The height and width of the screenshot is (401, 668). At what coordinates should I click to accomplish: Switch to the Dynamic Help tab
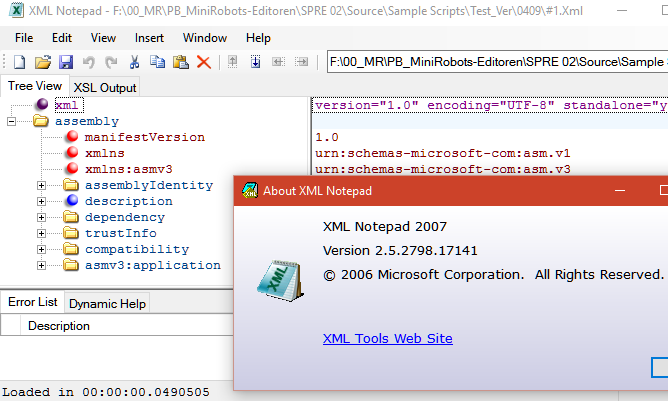click(107, 303)
